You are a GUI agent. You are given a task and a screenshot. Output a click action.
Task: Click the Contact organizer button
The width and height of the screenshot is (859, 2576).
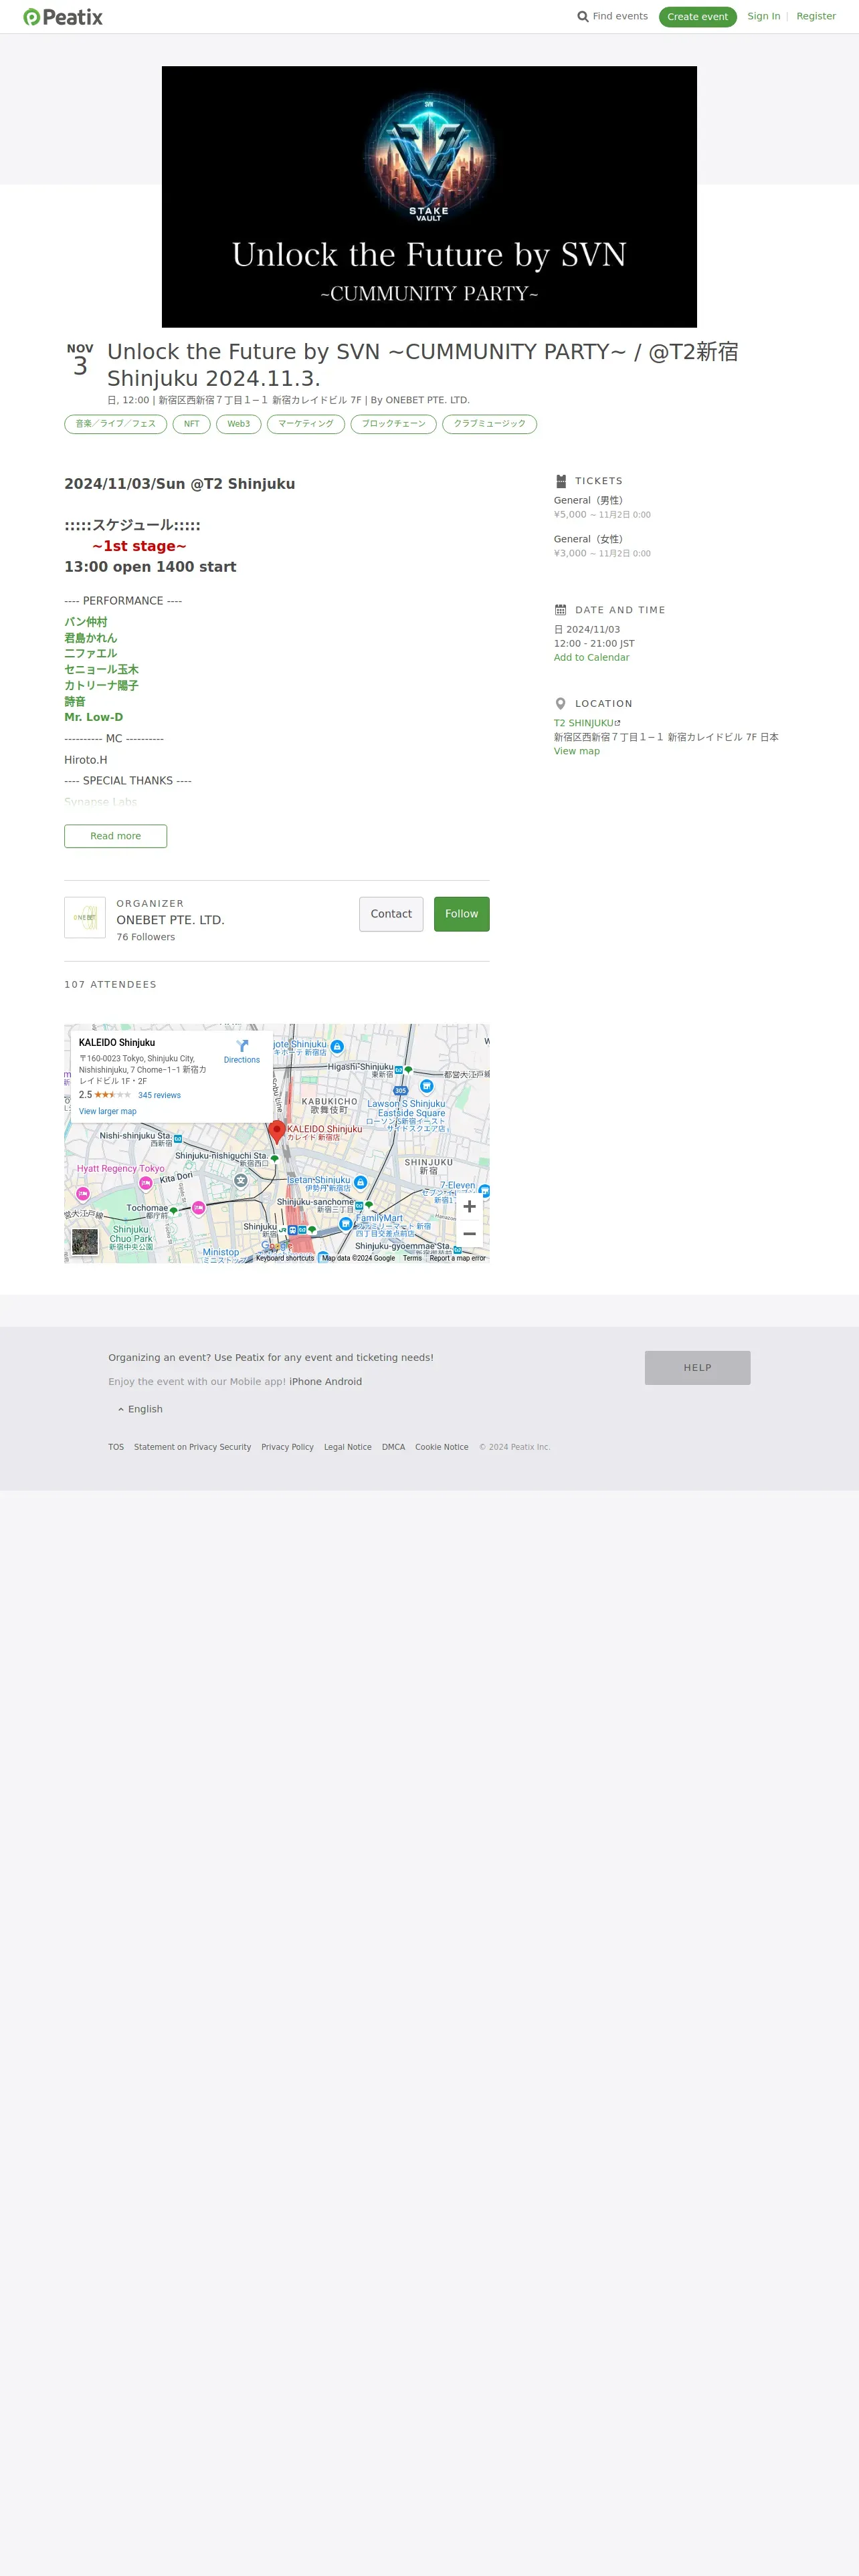[x=391, y=914]
